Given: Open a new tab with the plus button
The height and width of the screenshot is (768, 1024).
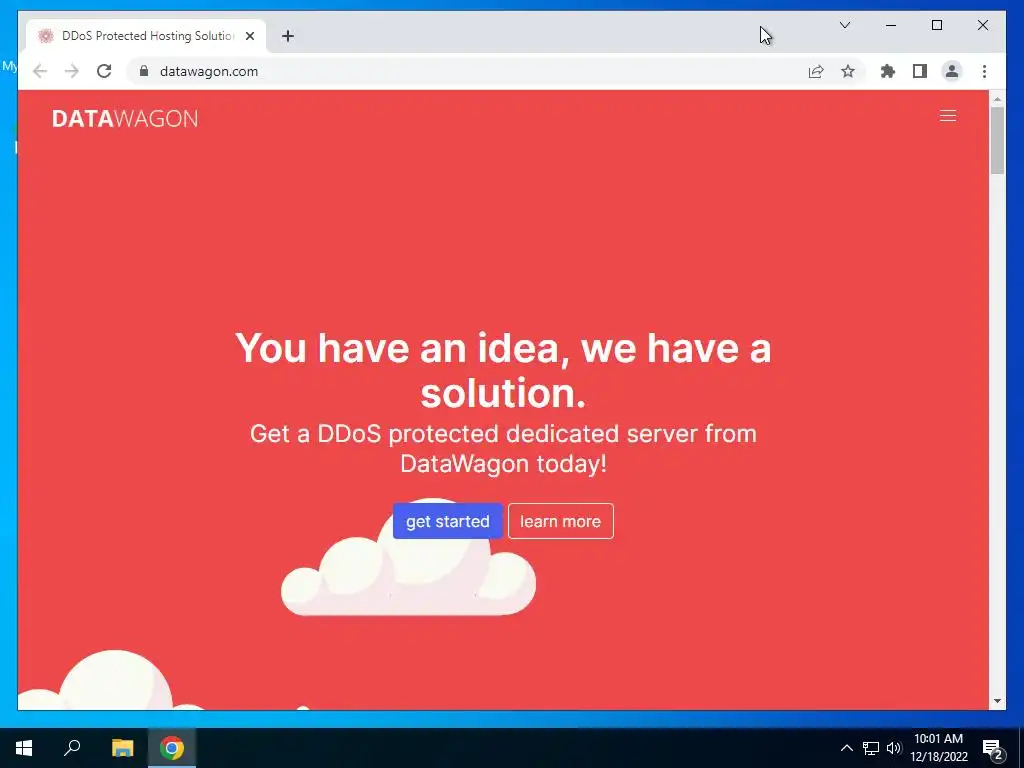Looking at the screenshot, I should click(288, 36).
